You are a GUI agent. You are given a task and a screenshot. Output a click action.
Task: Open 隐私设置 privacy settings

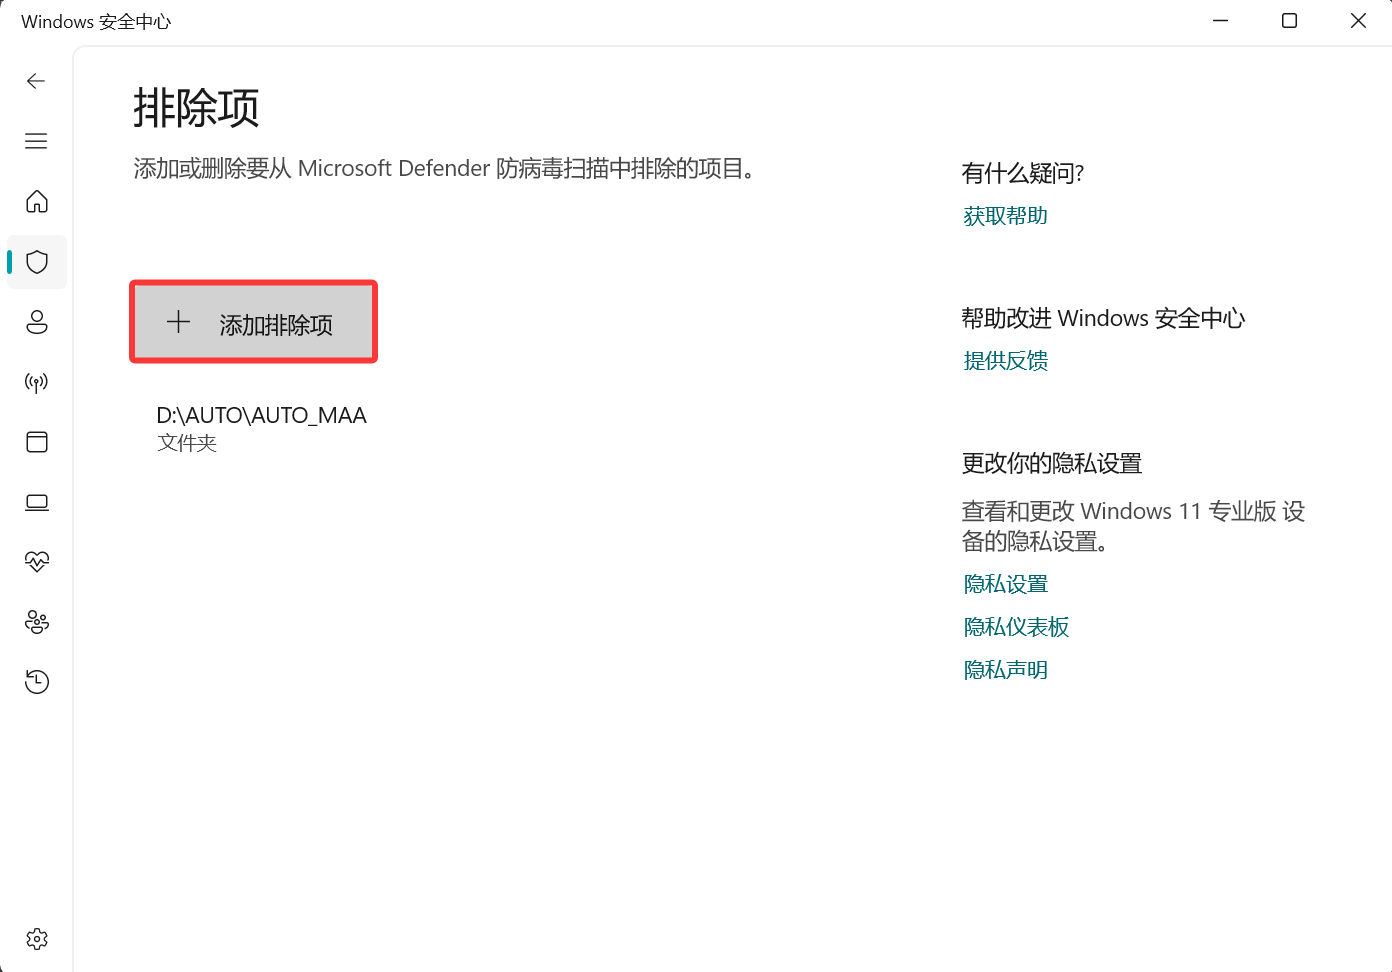pyautogui.click(x=1004, y=583)
